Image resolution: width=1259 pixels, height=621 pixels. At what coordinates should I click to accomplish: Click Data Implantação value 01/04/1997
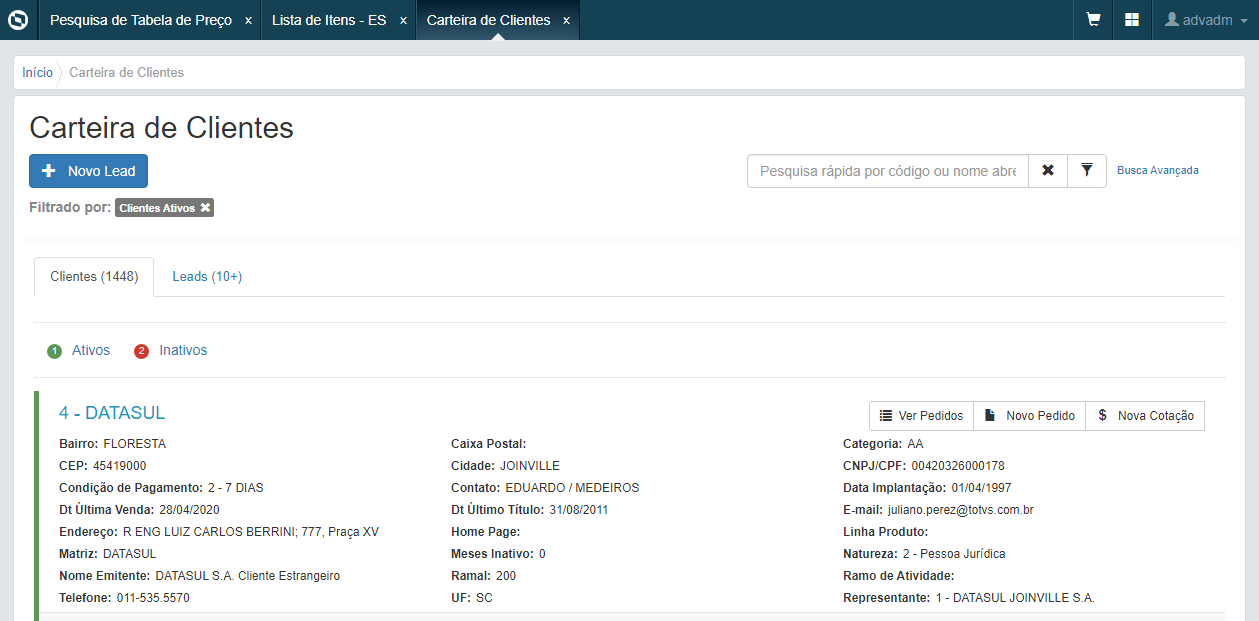[x=982, y=488]
